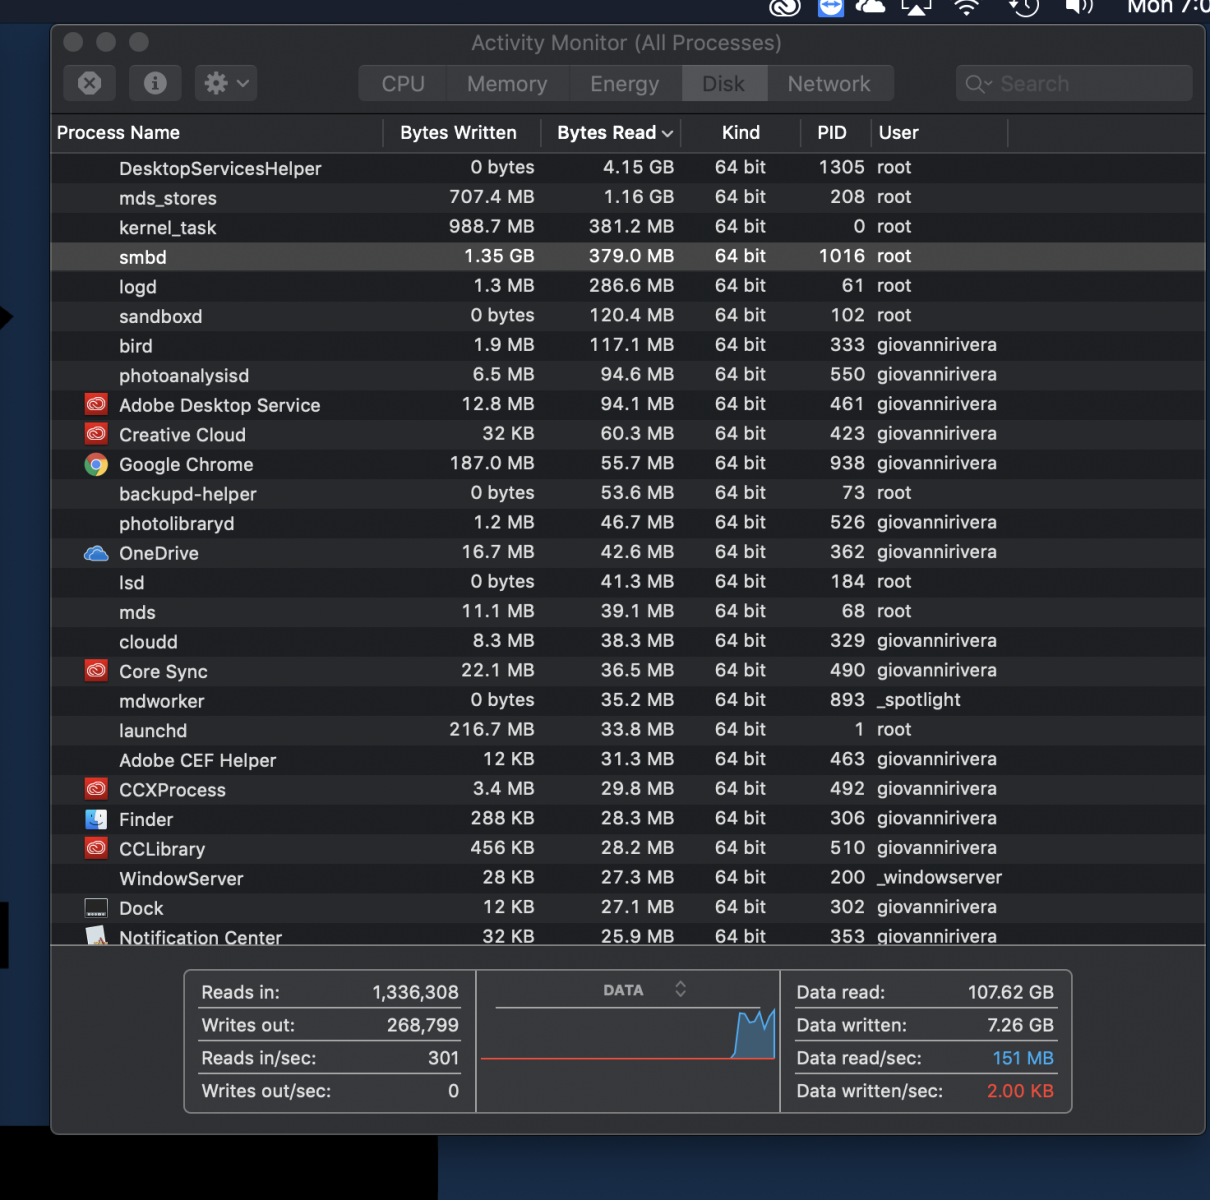Select the Adobe CEF Helper row
Viewport: 1210px width, 1200px height.
pyautogui.click(x=628, y=759)
